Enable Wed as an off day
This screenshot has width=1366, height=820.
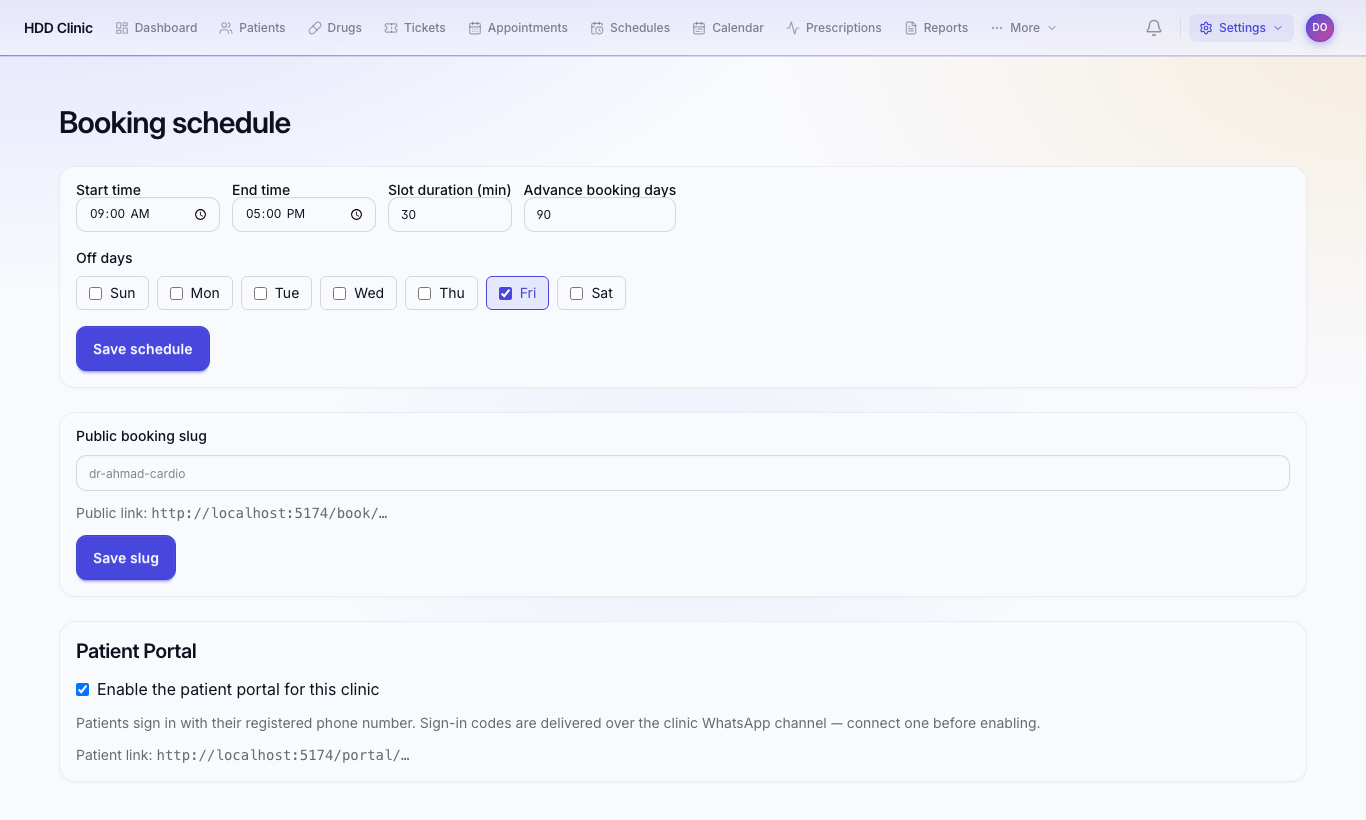point(340,293)
